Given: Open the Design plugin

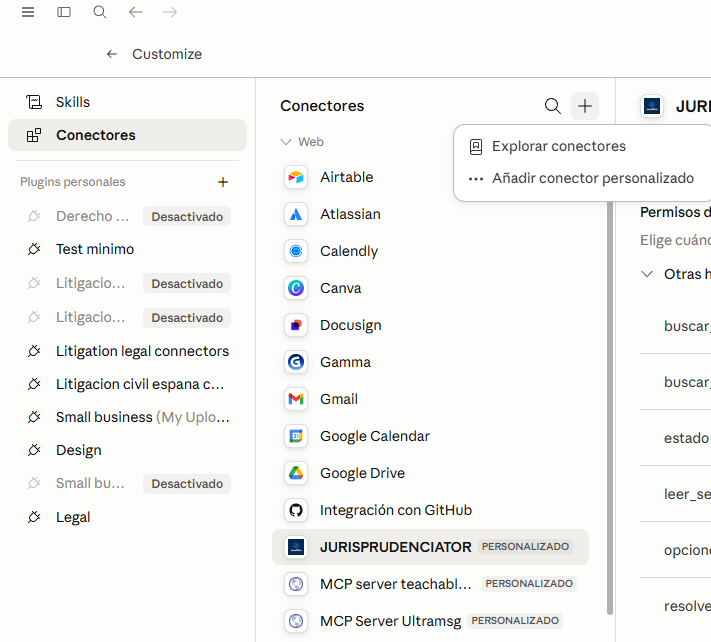Looking at the screenshot, I should [127, 450].
